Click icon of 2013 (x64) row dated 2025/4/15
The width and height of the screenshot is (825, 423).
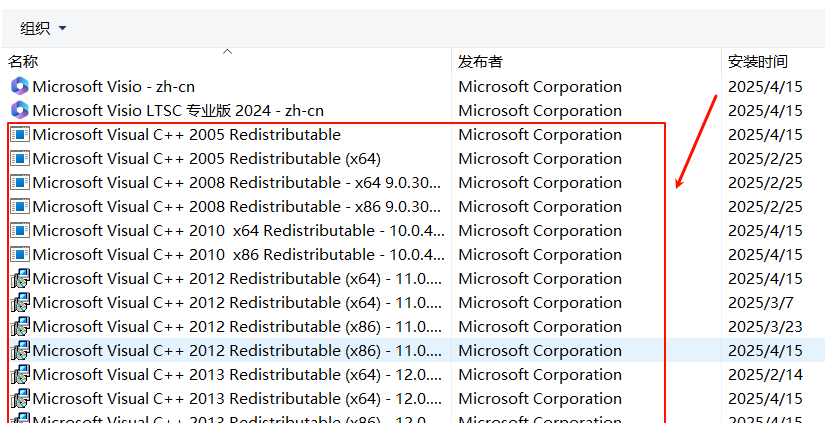pos(20,399)
